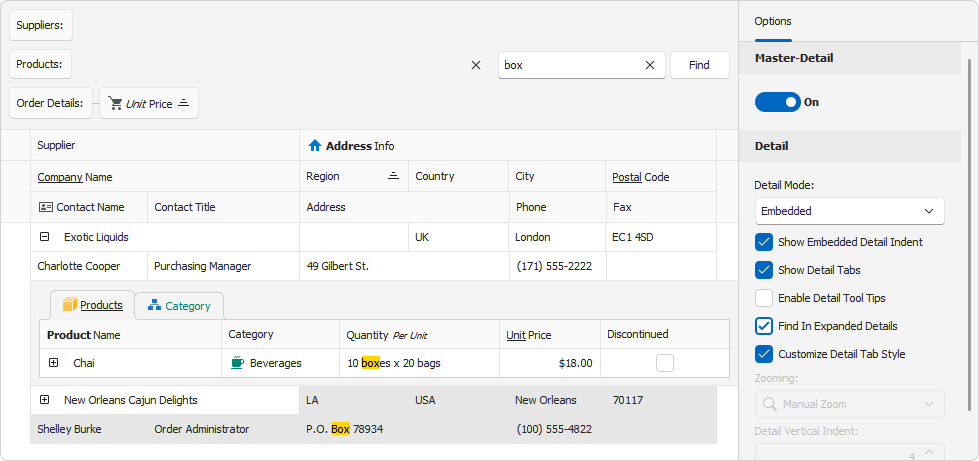Expand the New Orleans Cajun Delights row
The image size is (979, 461).
(x=45, y=400)
